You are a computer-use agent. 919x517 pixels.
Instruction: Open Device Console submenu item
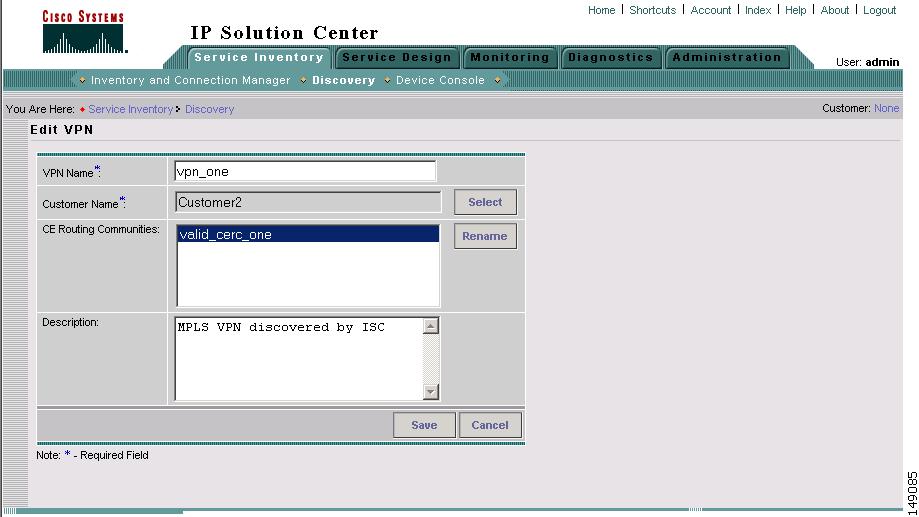(440, 80)
